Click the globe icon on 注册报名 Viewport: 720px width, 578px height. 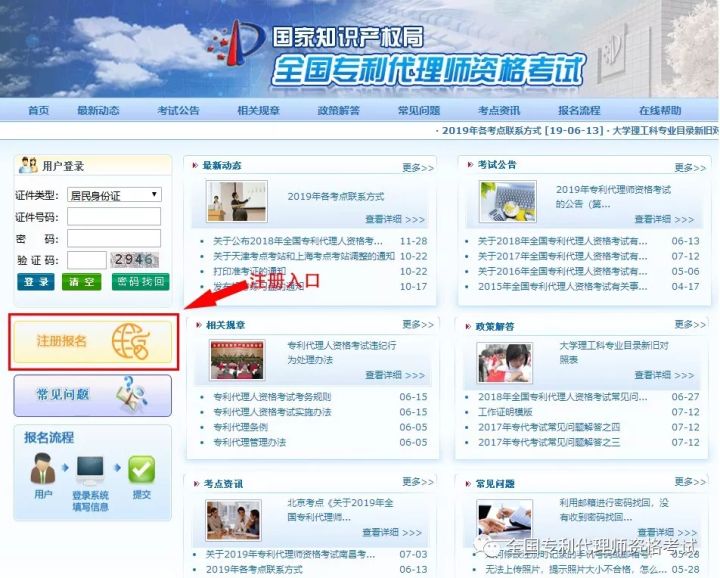131,341
